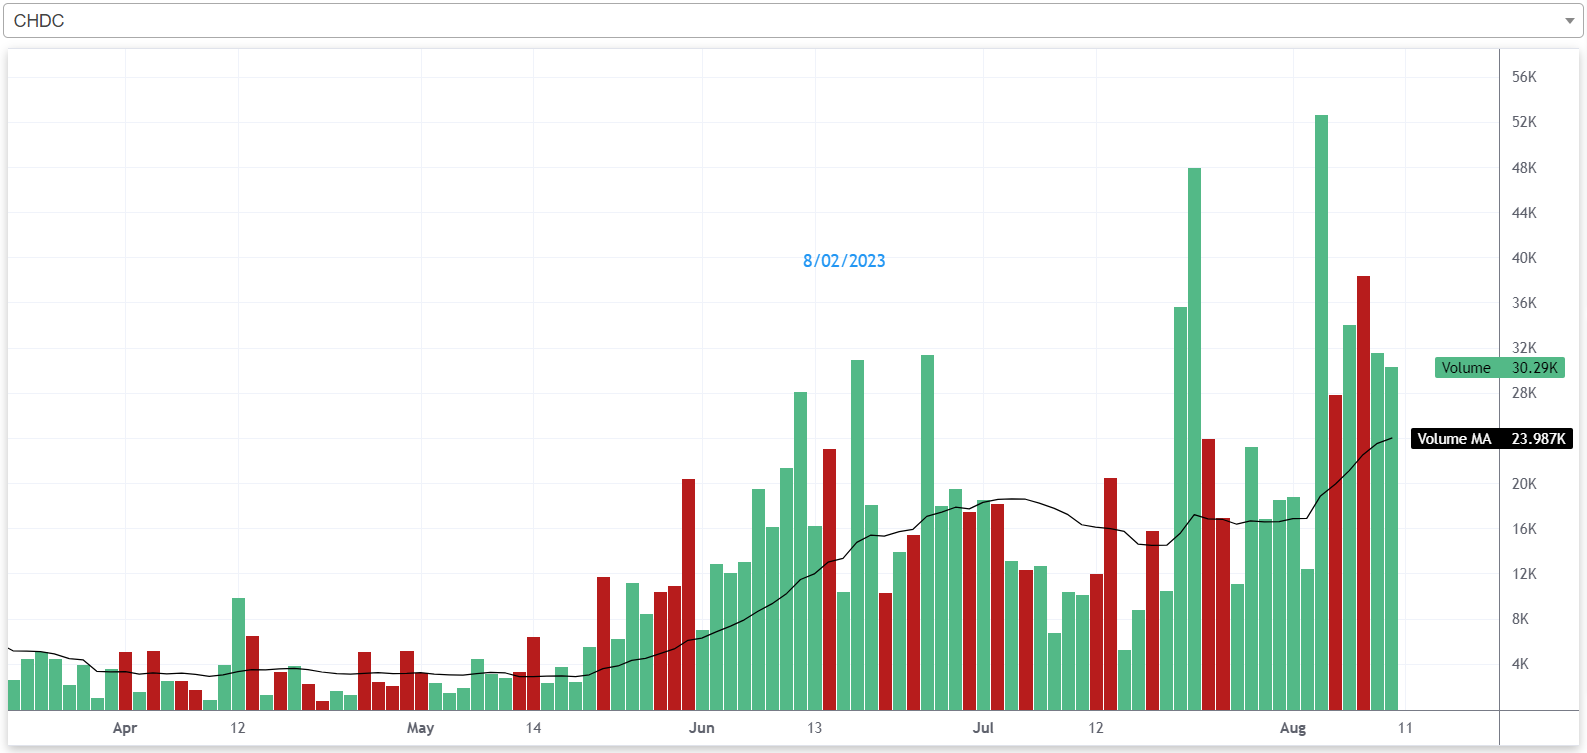This screenshot has width=1587, height=753.
Task: Click the May label on the time axis
Action: pyautogui.click(x=420, y=728)
